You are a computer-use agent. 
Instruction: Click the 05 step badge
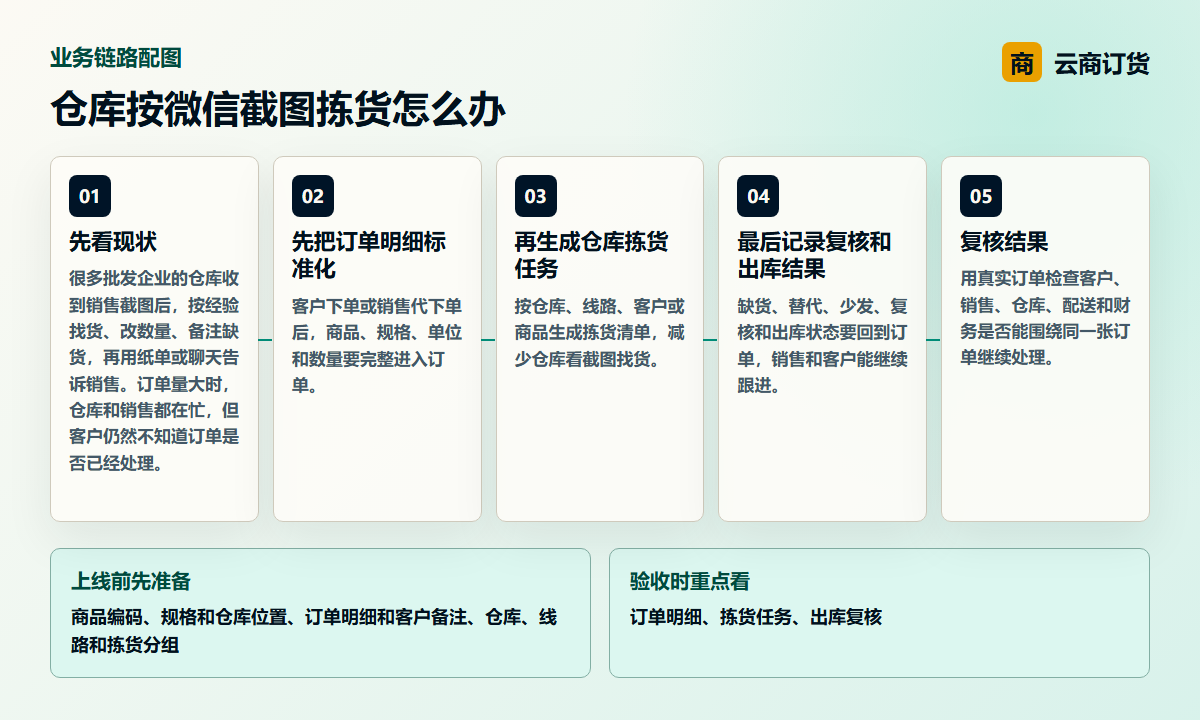[981, 196]
